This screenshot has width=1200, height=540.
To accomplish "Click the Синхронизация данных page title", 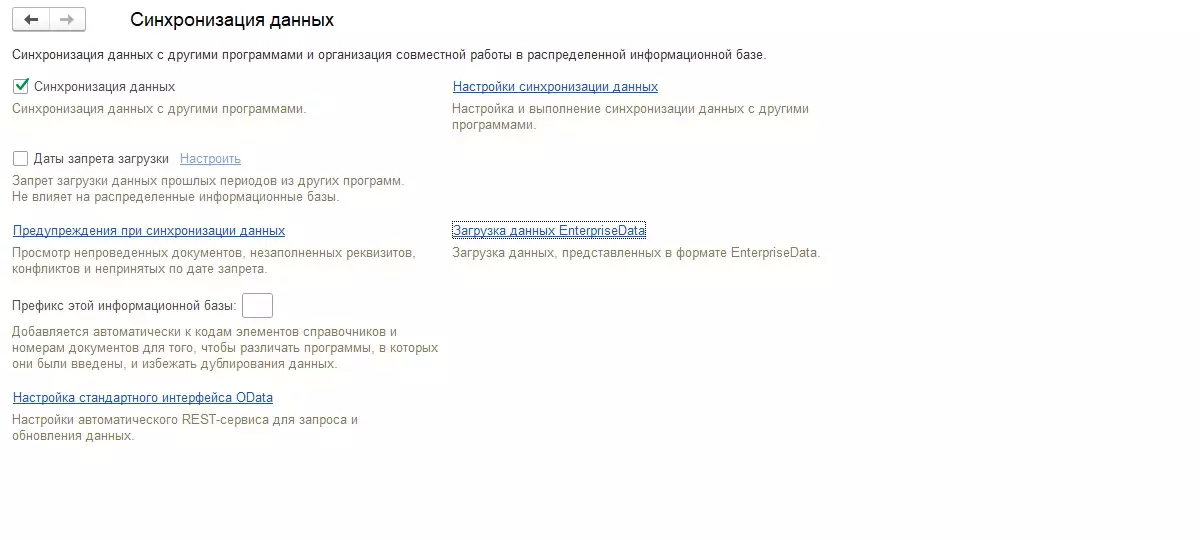I will click(x=232, y=20).
